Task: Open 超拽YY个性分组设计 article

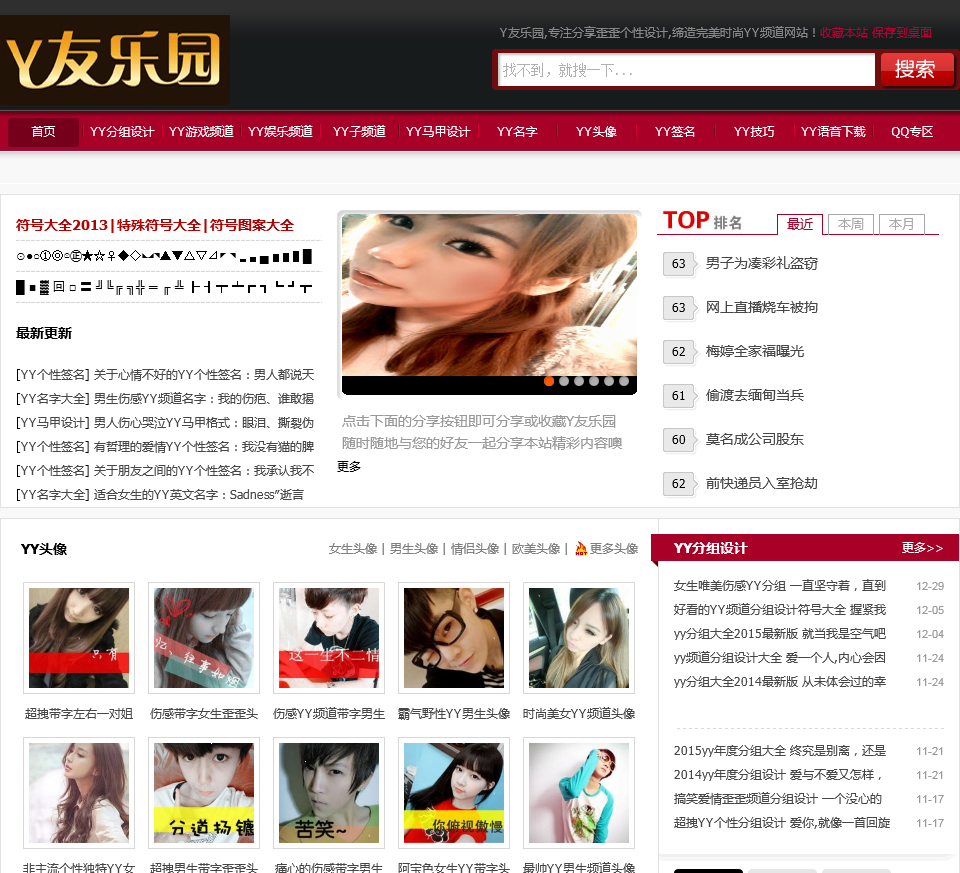Action: pyautogui.click(x=781, y=823)
